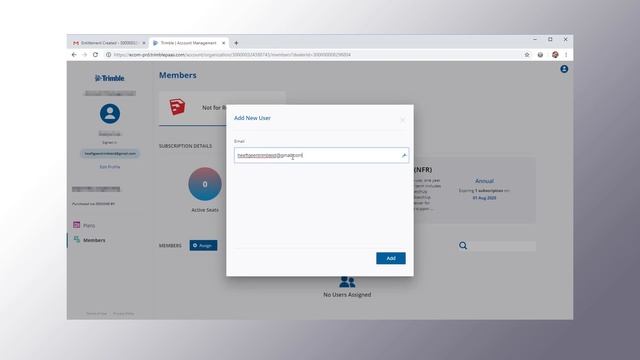640x360 pixels.
Task: Click the Privacy Policy footer link
Action: pyautogui.click(x=123, y=313)
